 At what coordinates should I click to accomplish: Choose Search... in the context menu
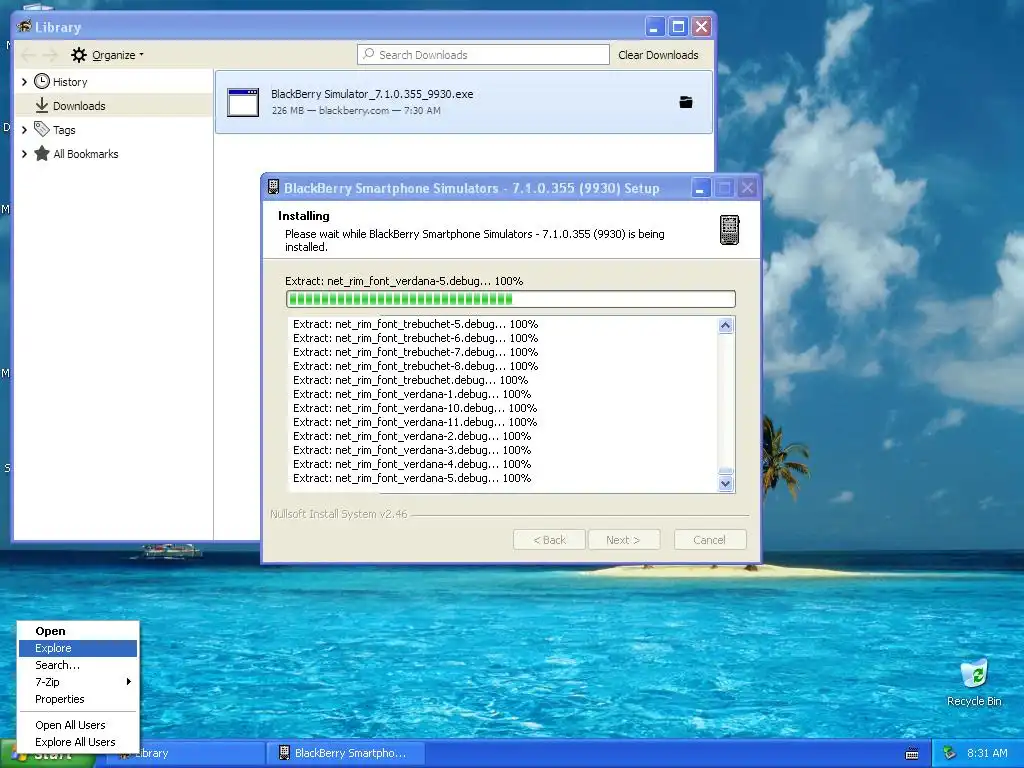coord(78,665)
